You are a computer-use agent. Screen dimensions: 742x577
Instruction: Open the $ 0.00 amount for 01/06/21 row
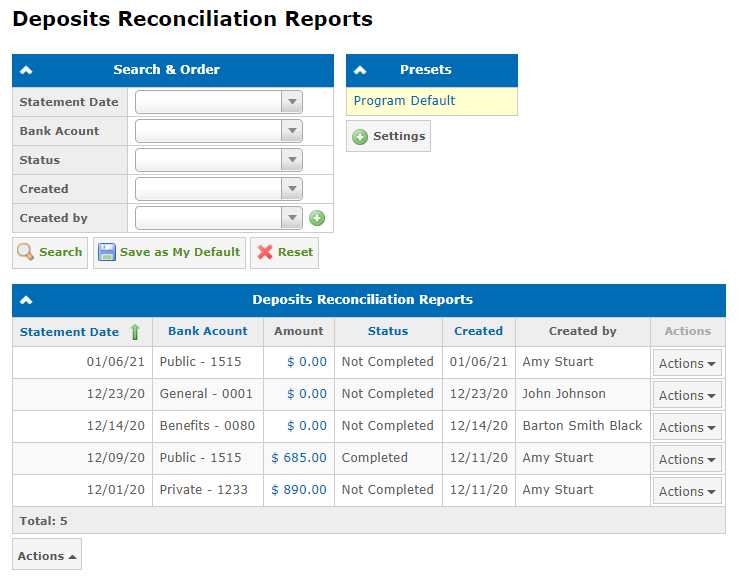307,362
